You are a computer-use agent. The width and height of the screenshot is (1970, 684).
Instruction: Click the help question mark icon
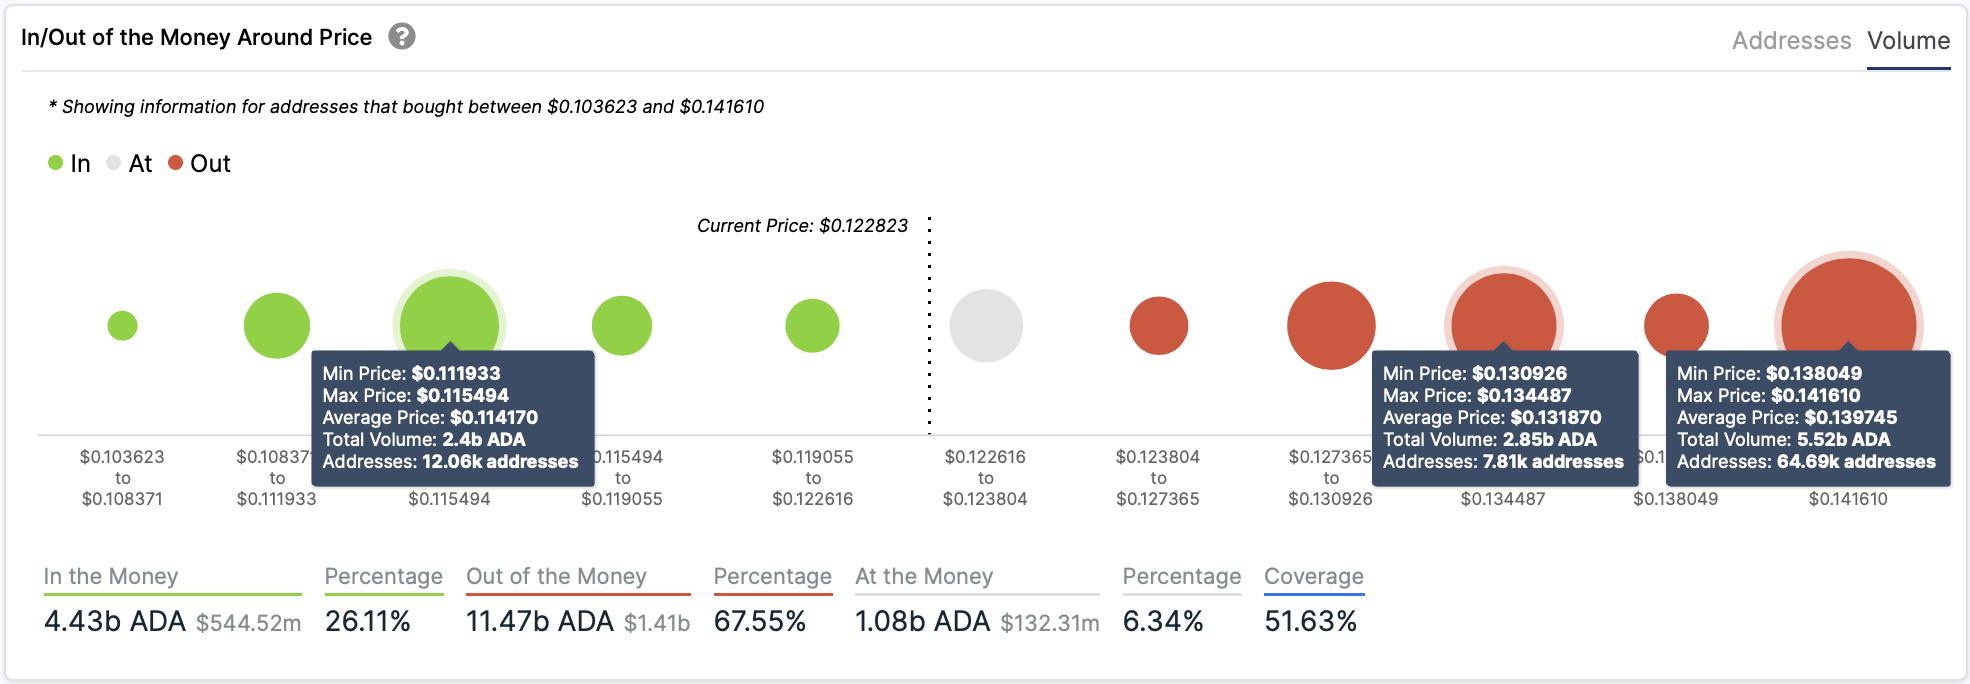[x=402, y=37]
